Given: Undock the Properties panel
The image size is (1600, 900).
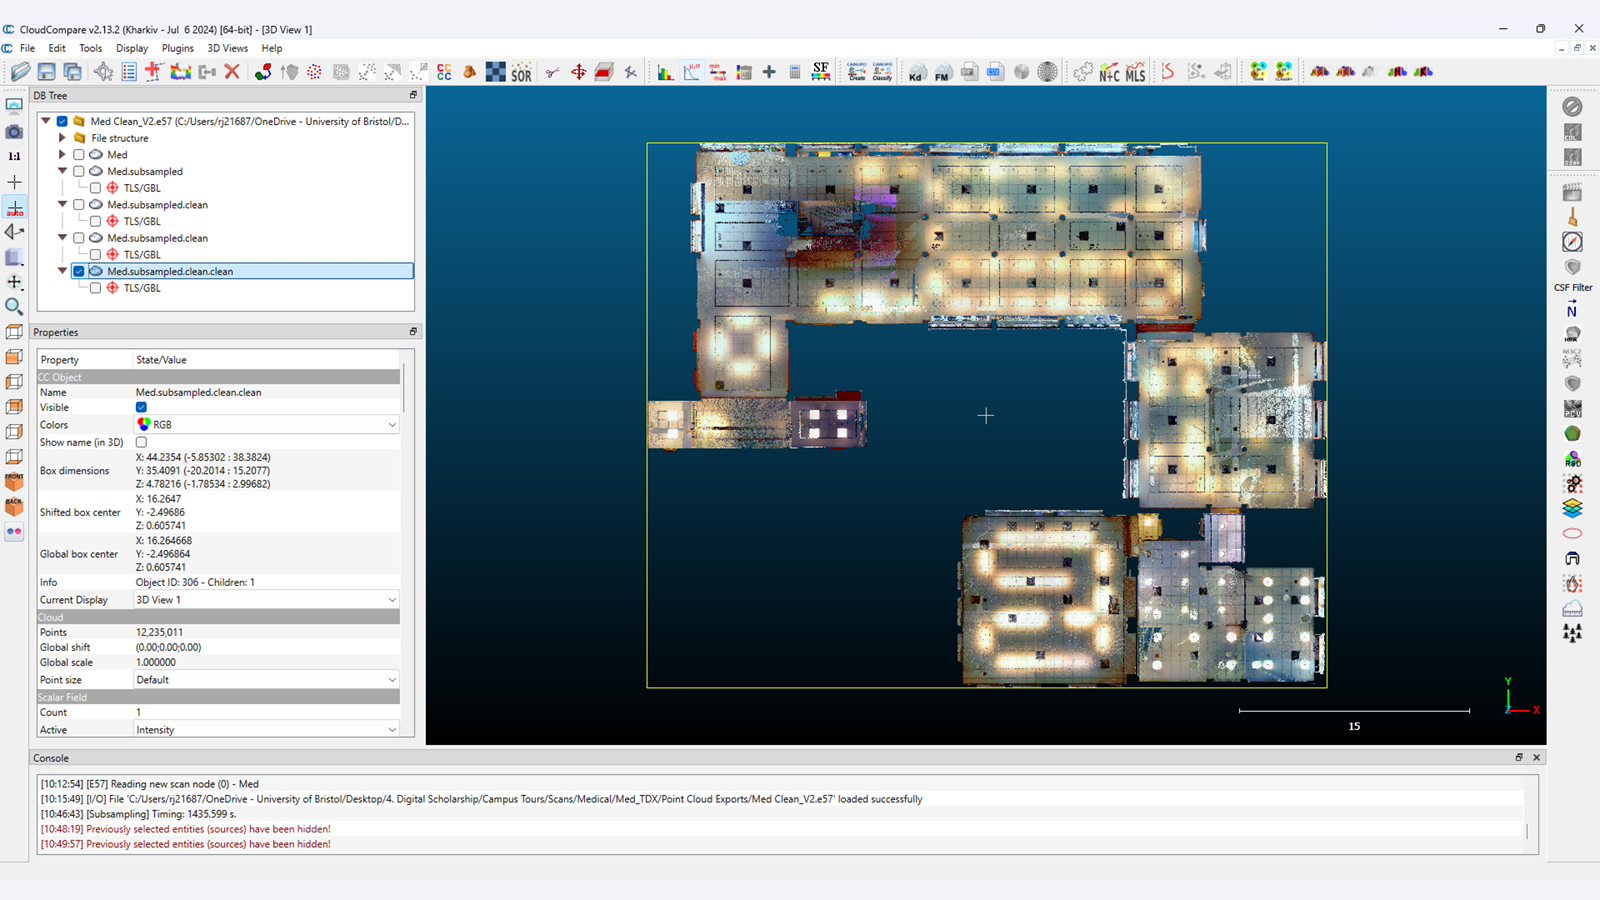Looking at the screenshot, I should tap(413, 332).
